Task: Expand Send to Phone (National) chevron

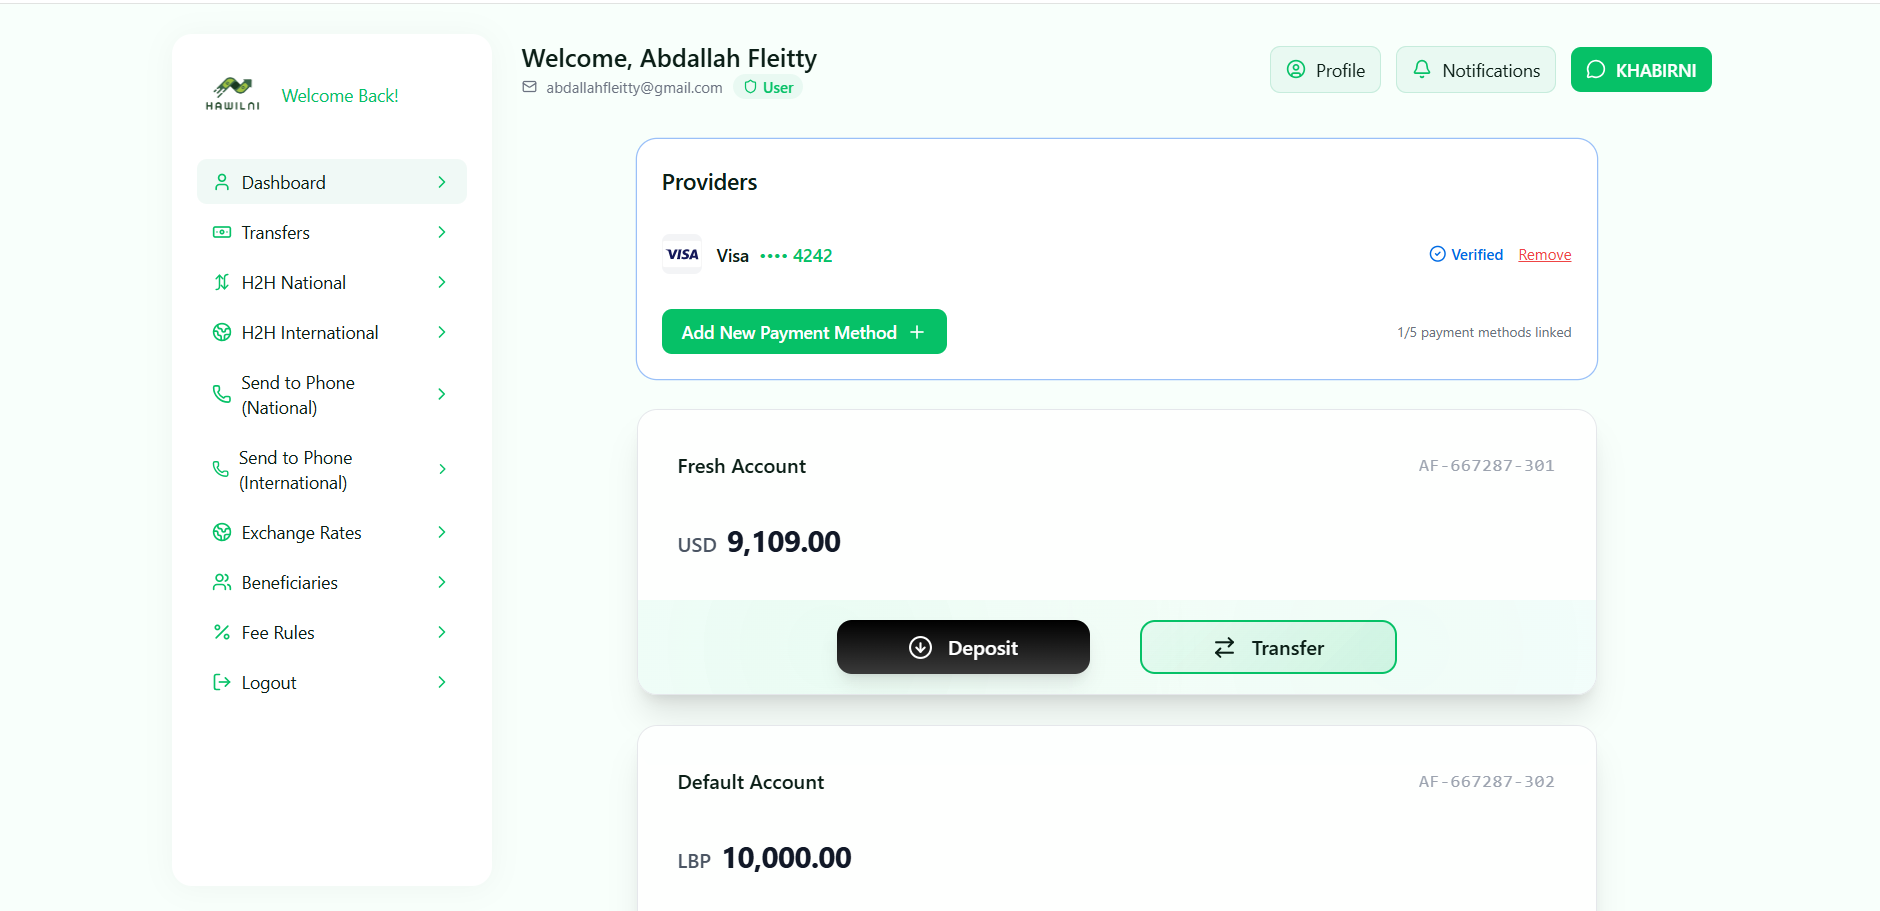Action: point(442,395)
